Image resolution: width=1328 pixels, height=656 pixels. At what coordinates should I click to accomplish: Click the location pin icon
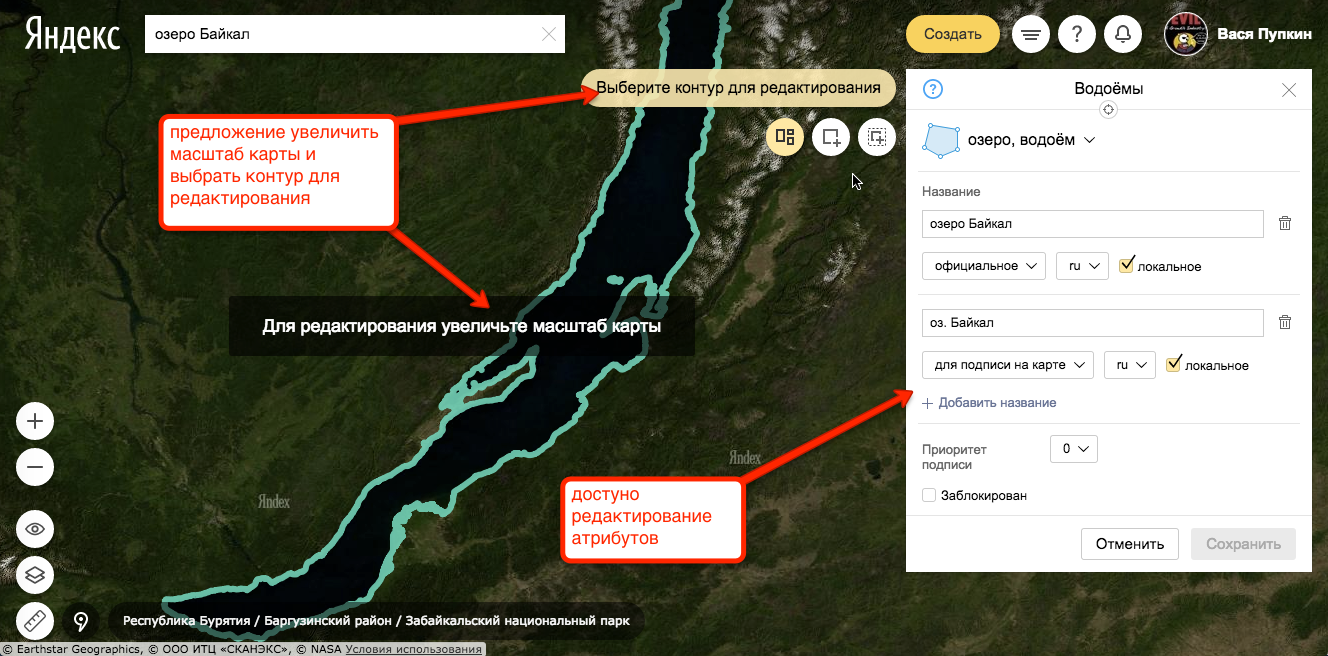82,622
